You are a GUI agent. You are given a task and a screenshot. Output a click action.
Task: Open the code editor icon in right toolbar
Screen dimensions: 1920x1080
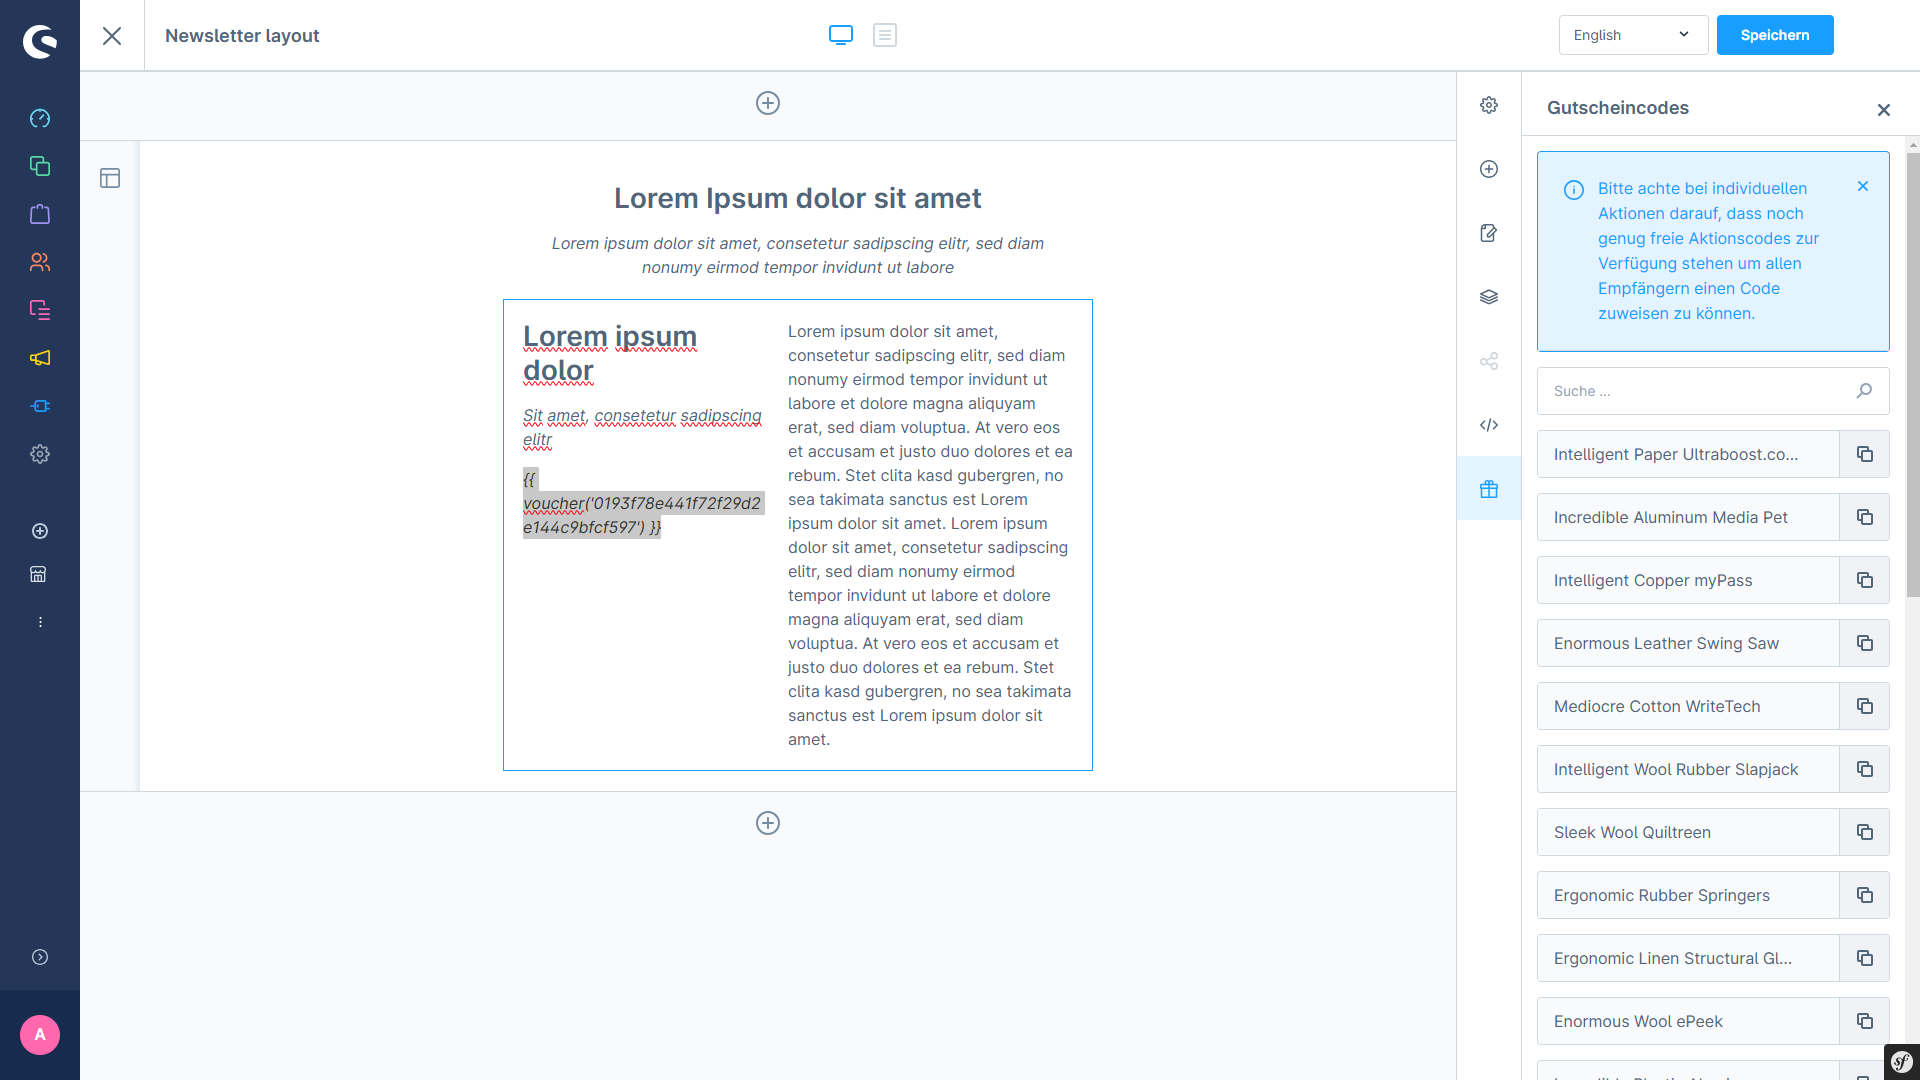click(x=1489, y=425)
